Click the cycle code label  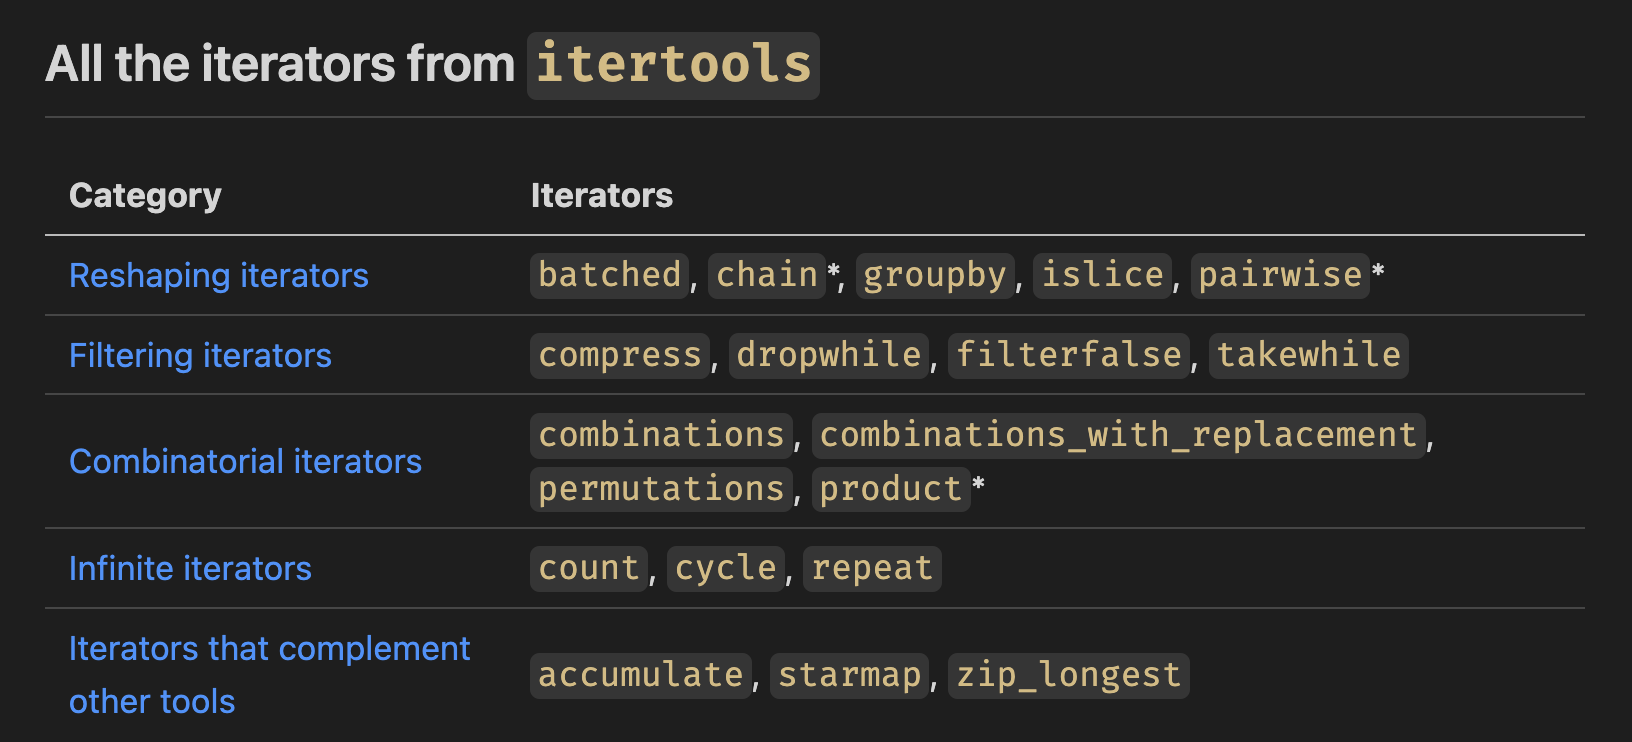[726, 568]
